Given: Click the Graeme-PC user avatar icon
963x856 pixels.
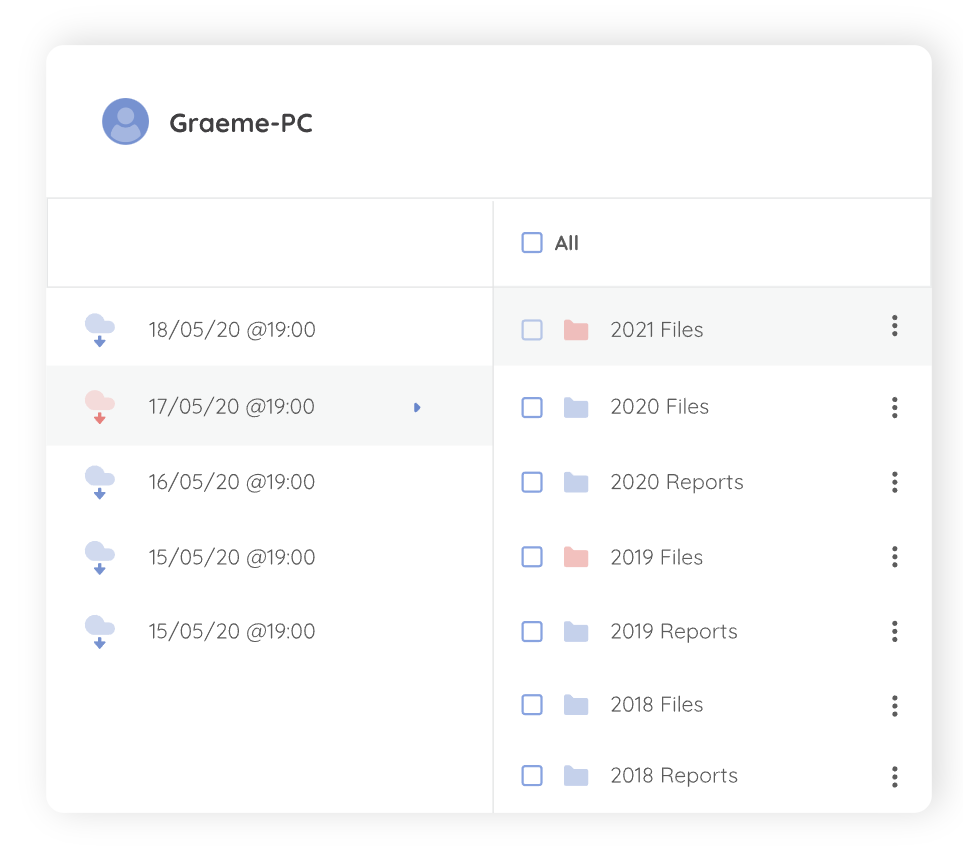Looking at the screenshot, I should tap(126, 121).
